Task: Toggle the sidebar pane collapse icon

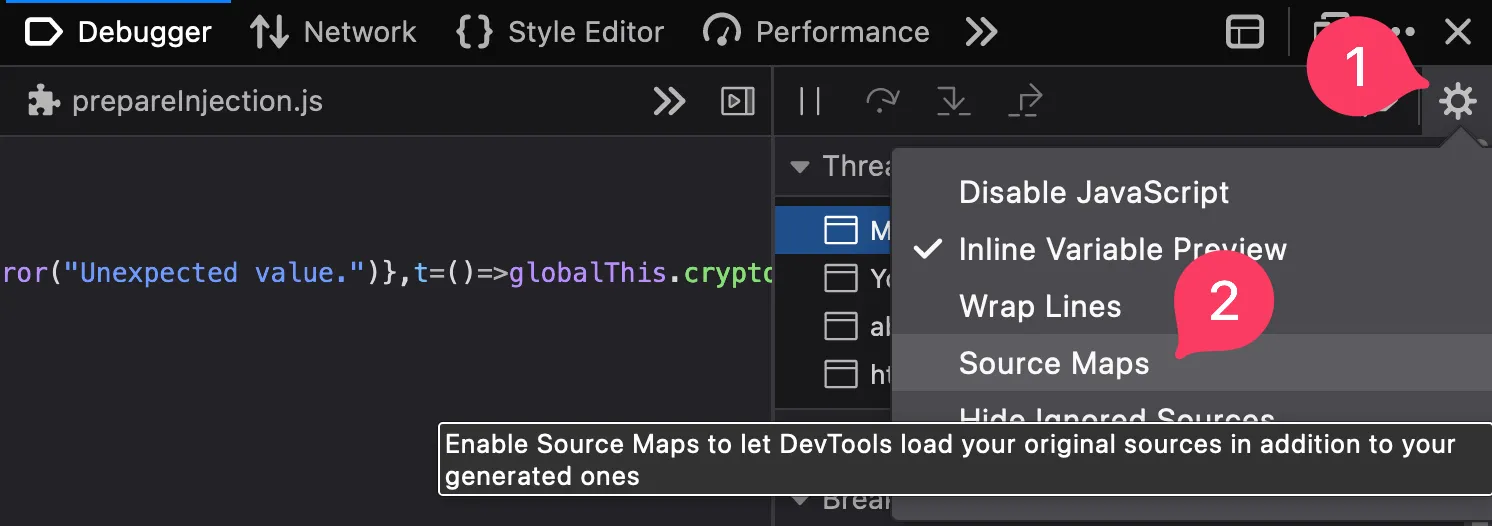Action: coord(737,101)
